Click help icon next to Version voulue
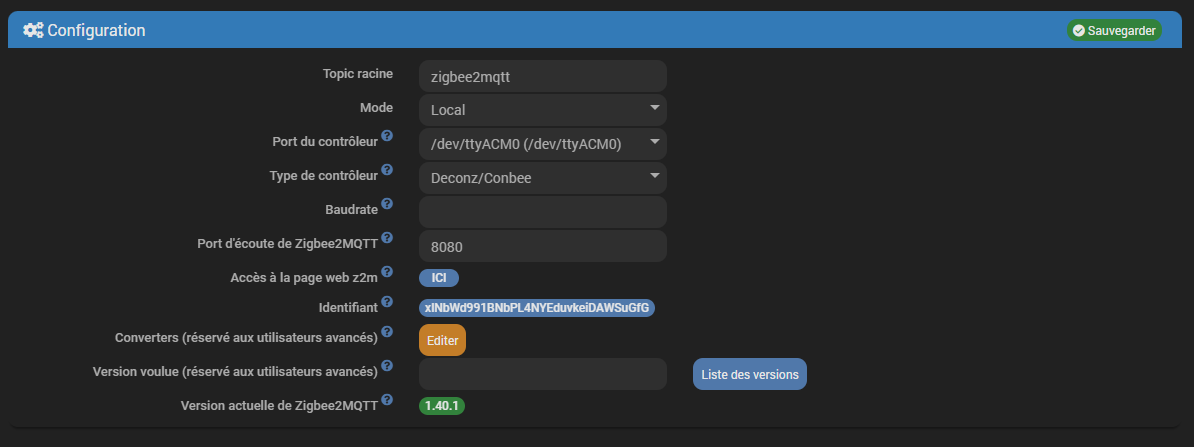Screen dimensions: 1194x447 coord(387,365)
